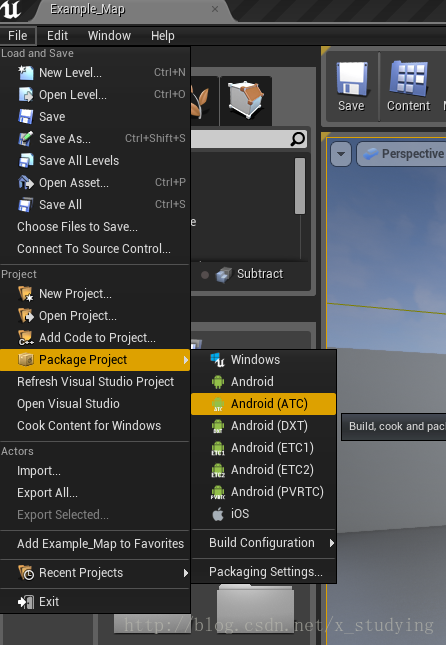This screenshot has height=645, width=446.
Task: Click inside the modes search field
Action: (241, 139)
